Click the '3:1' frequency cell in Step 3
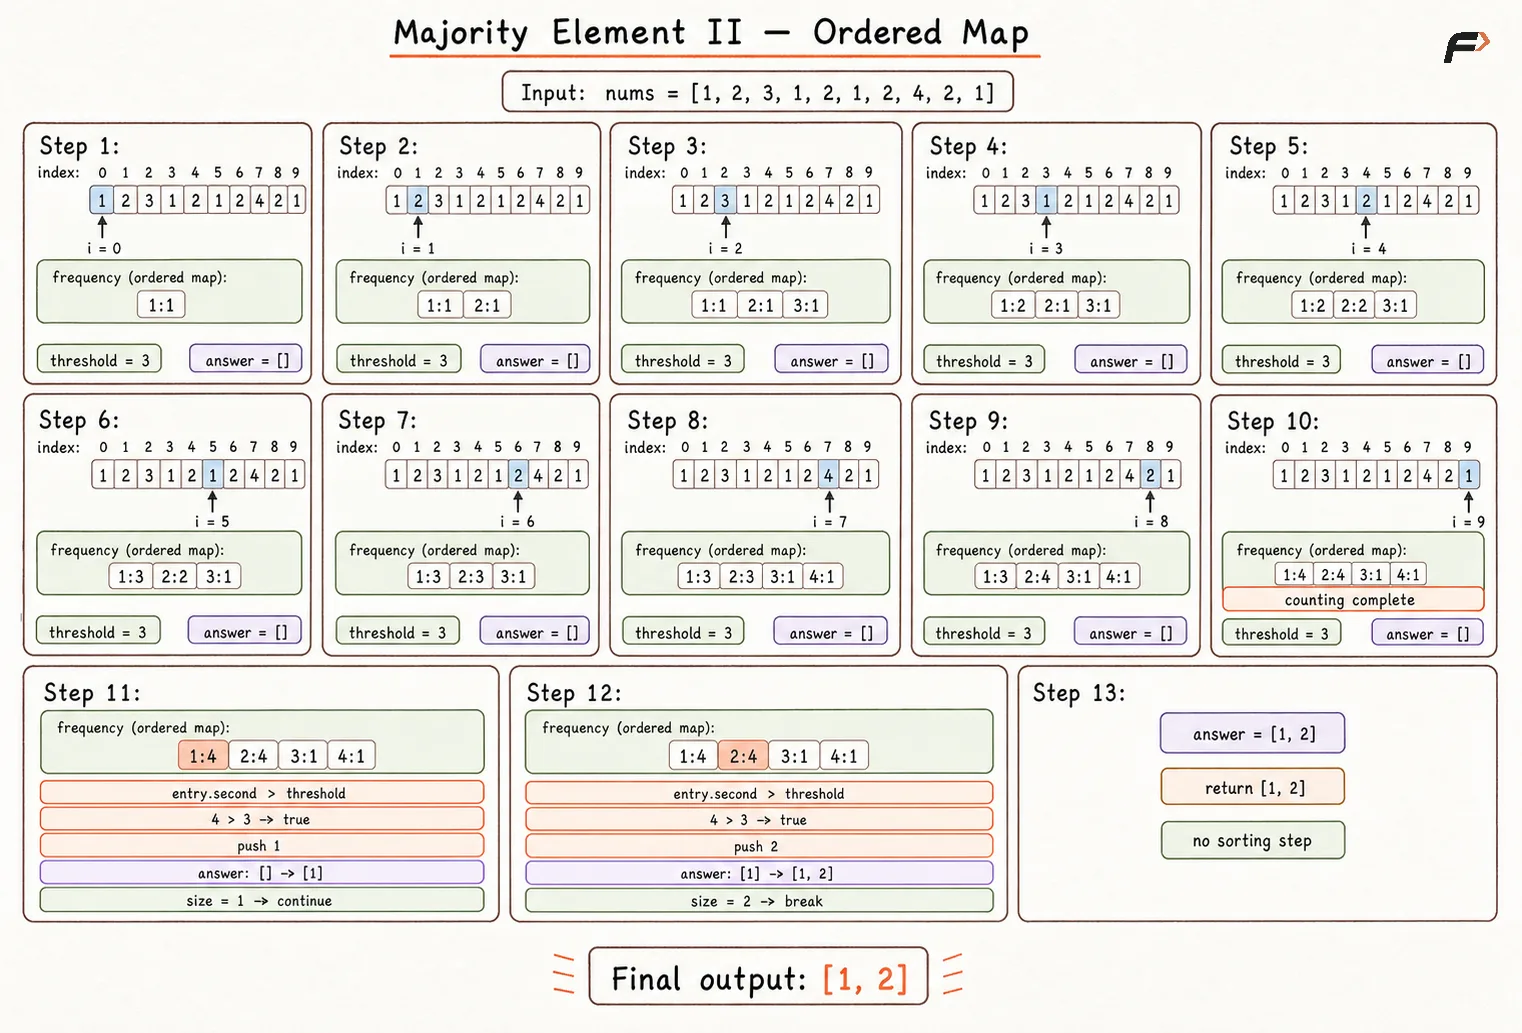This screenshot has width=1522, height=1033. click(x=806, y=305)
